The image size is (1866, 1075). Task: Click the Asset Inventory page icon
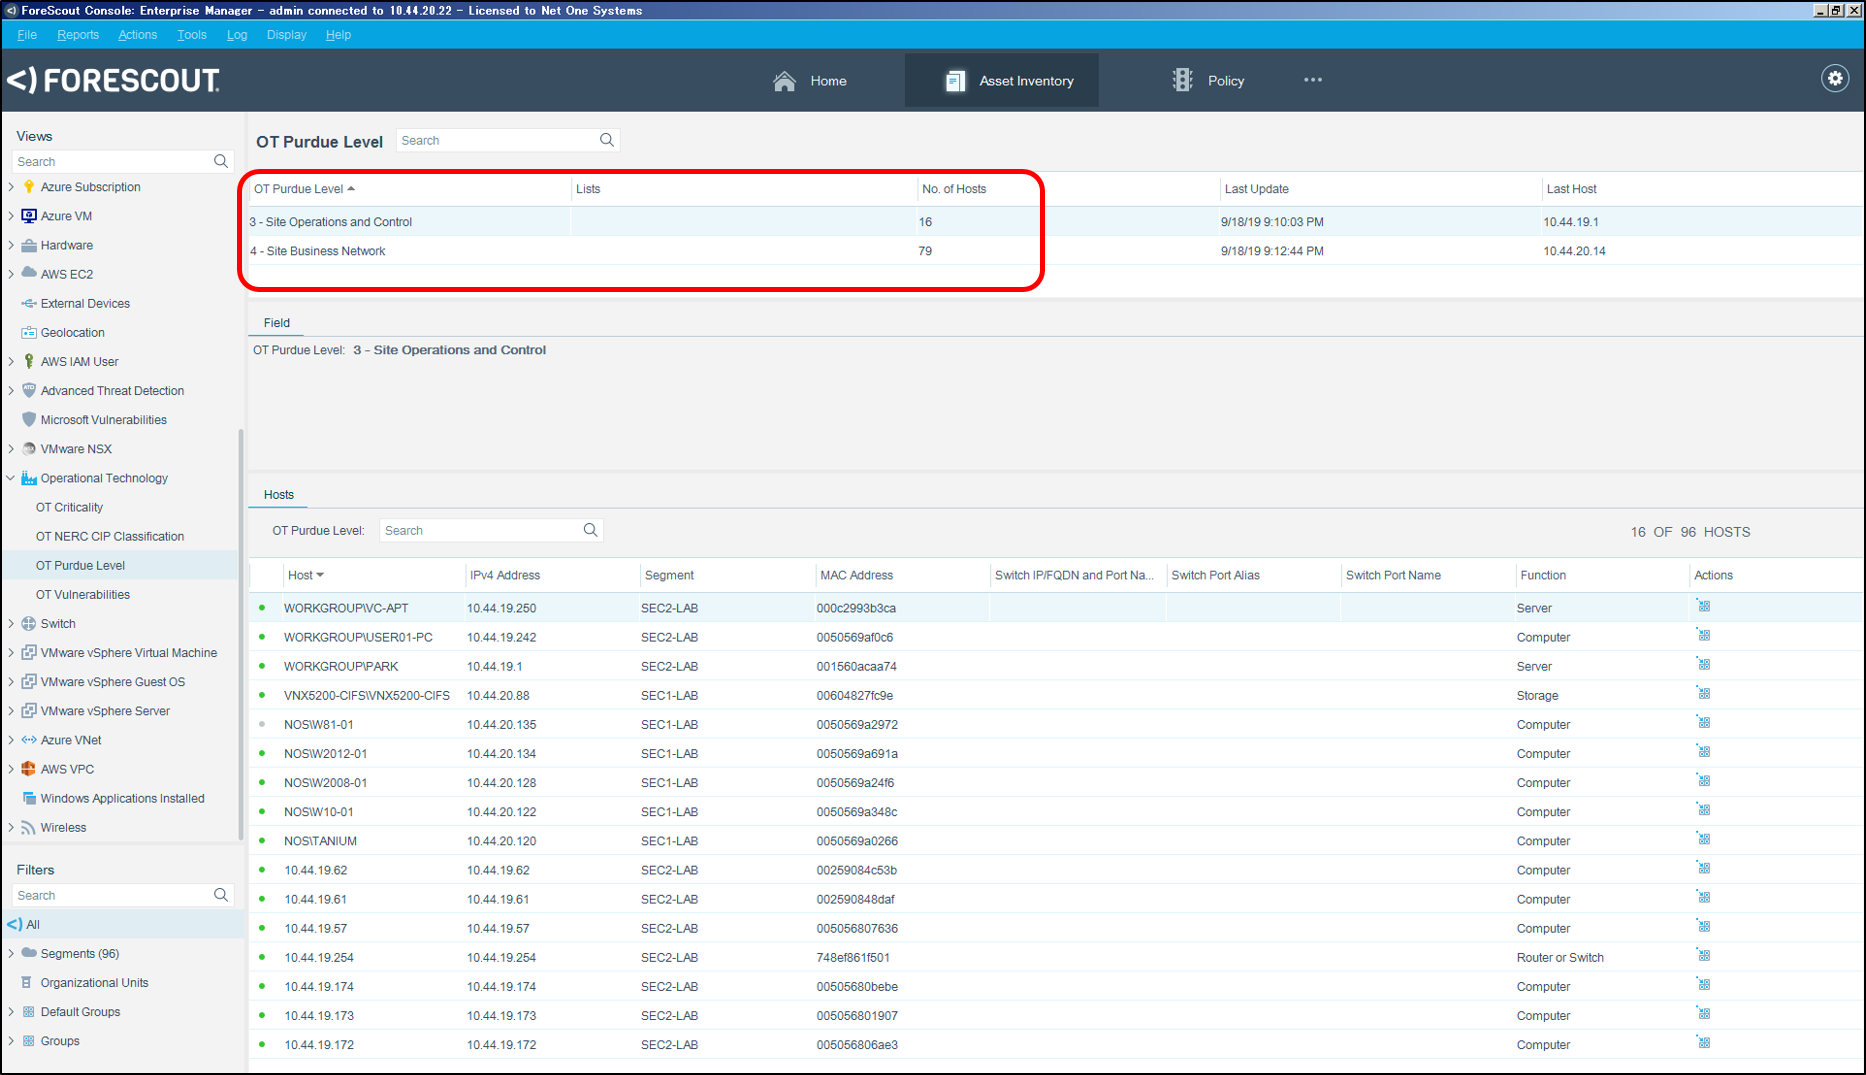(x=956, y=81)
